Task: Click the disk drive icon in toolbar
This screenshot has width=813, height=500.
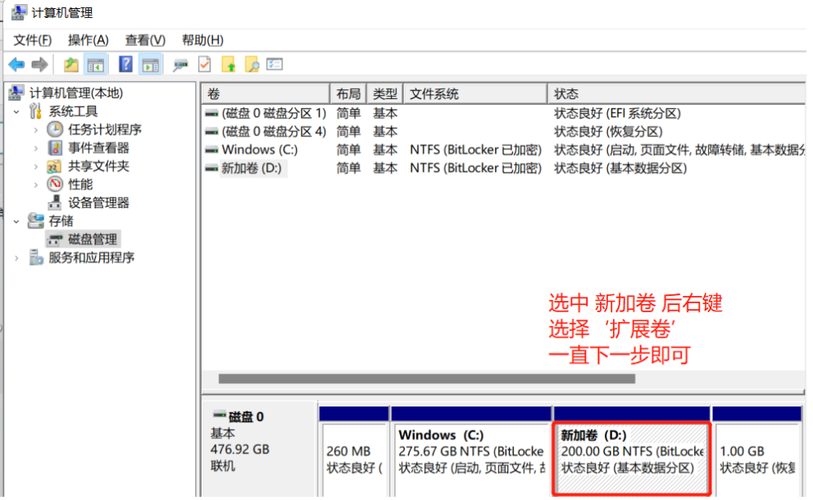Action: [180, 64]
